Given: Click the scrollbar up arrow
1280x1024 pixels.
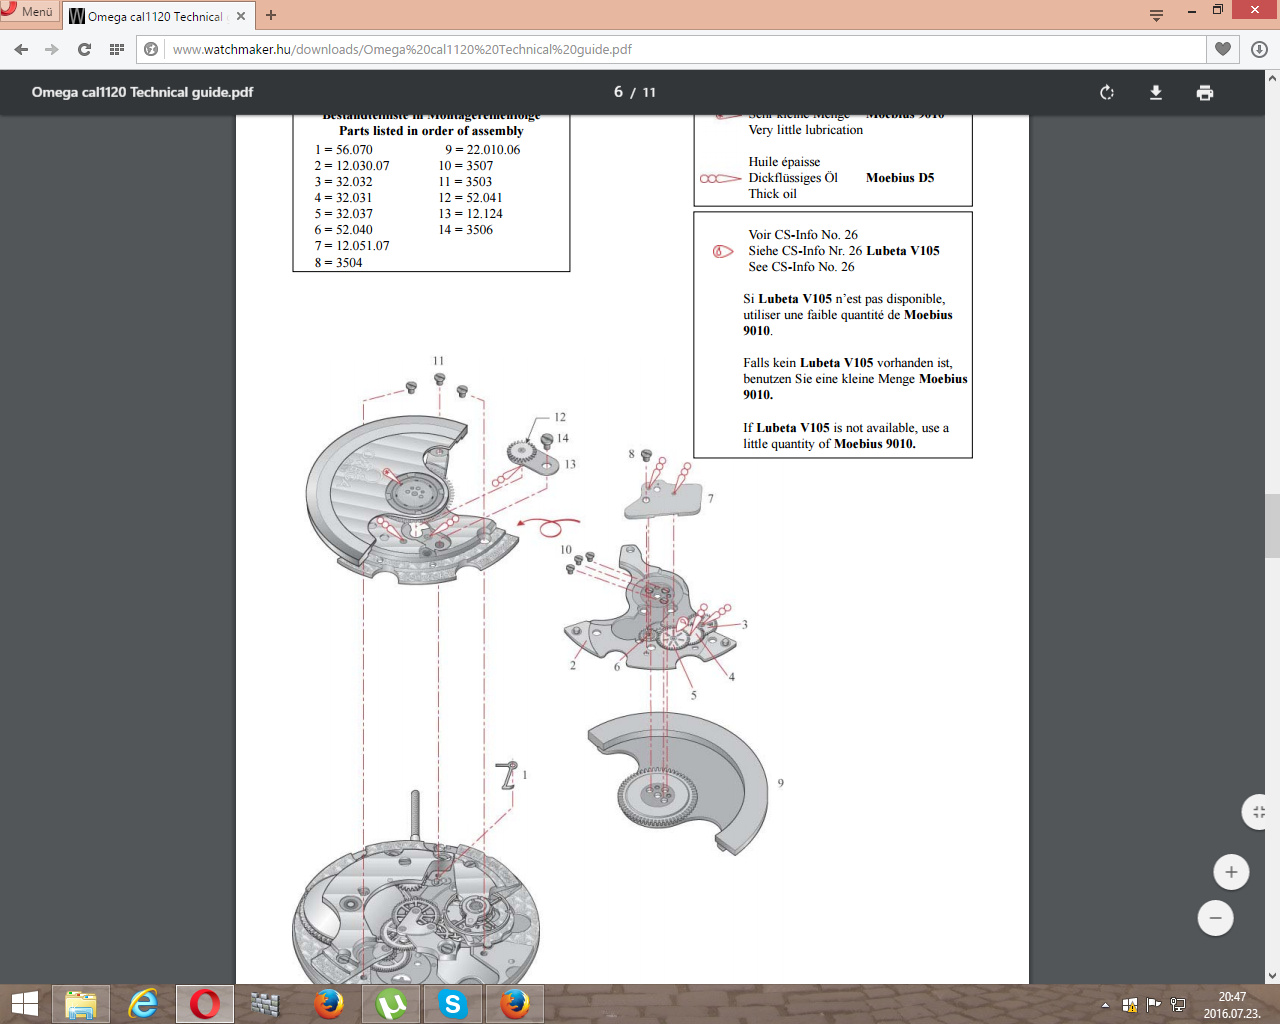Looking at the screenshot, I should click(1272, 78).
